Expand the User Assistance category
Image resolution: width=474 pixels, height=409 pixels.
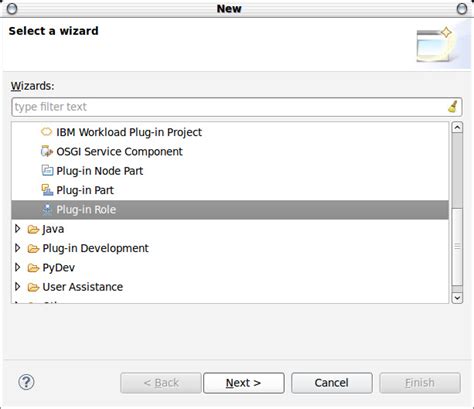click(18, 287)
